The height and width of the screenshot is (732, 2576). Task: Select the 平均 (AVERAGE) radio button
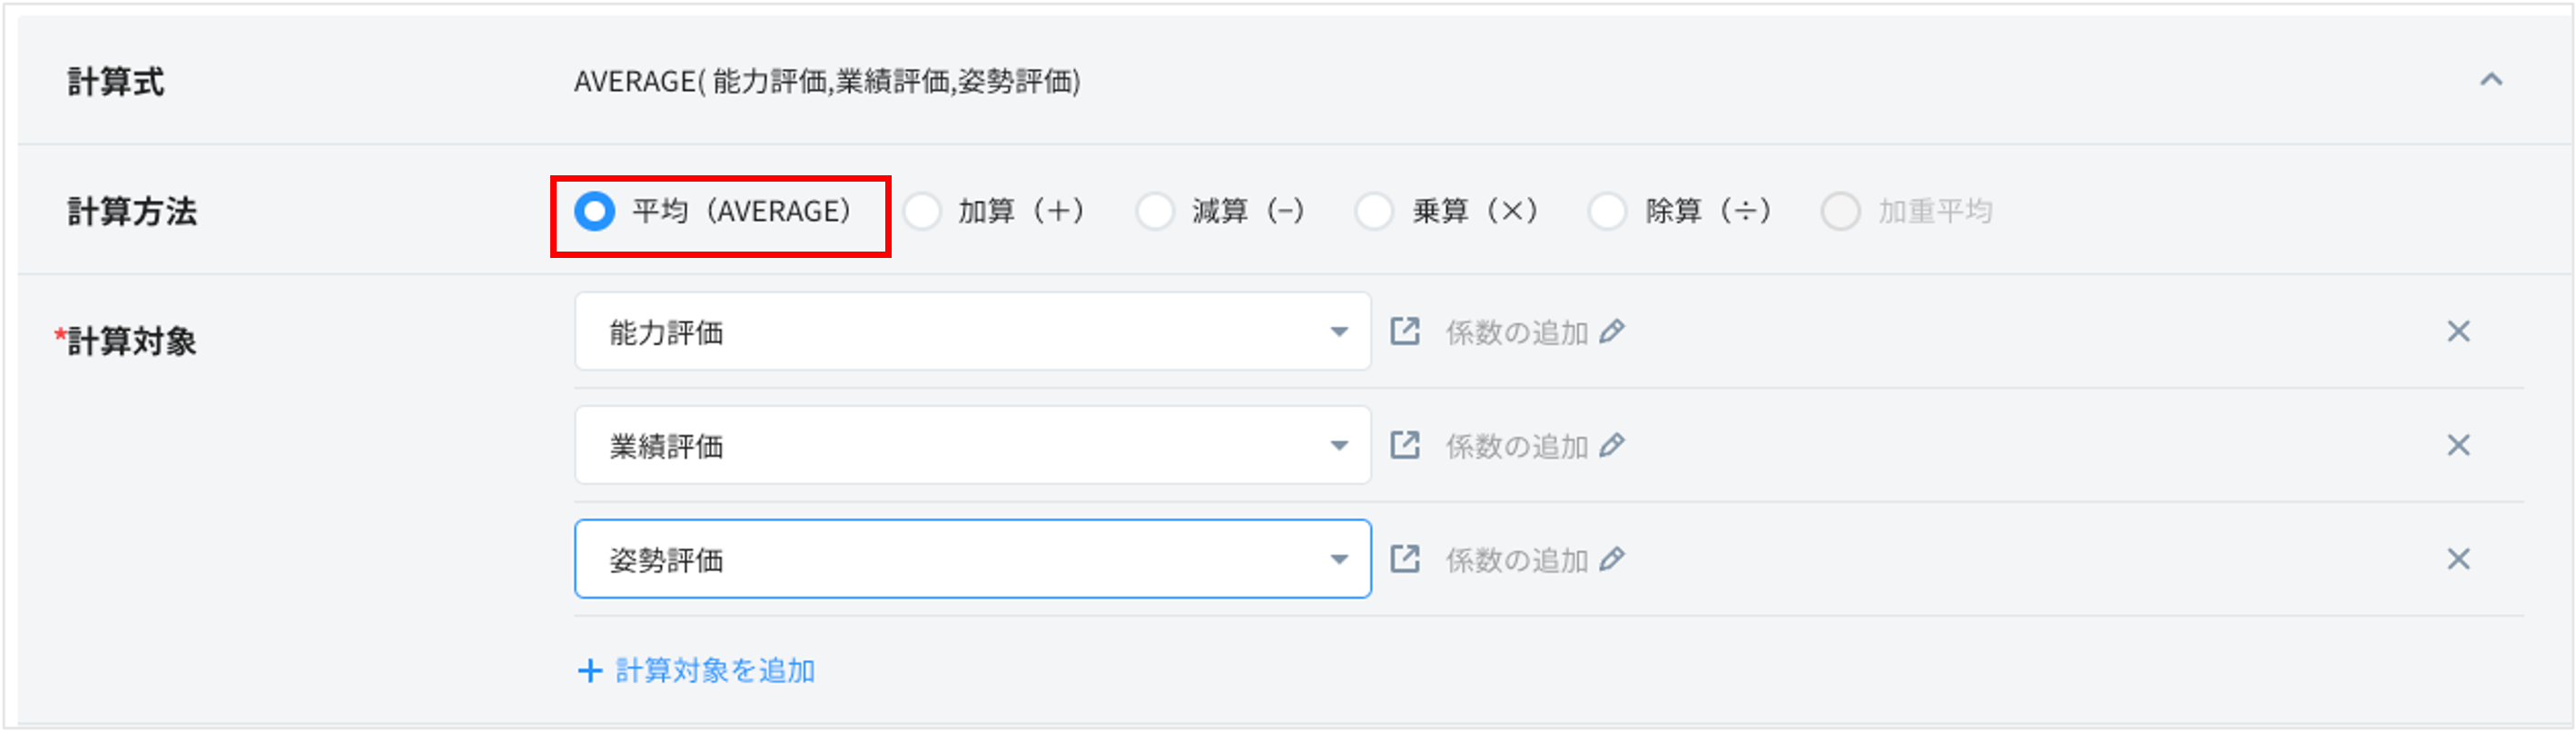(595, 211)
